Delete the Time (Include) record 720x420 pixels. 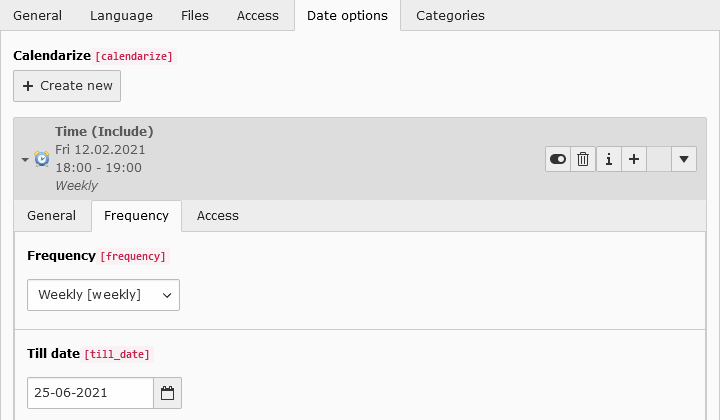coord(583,159)
